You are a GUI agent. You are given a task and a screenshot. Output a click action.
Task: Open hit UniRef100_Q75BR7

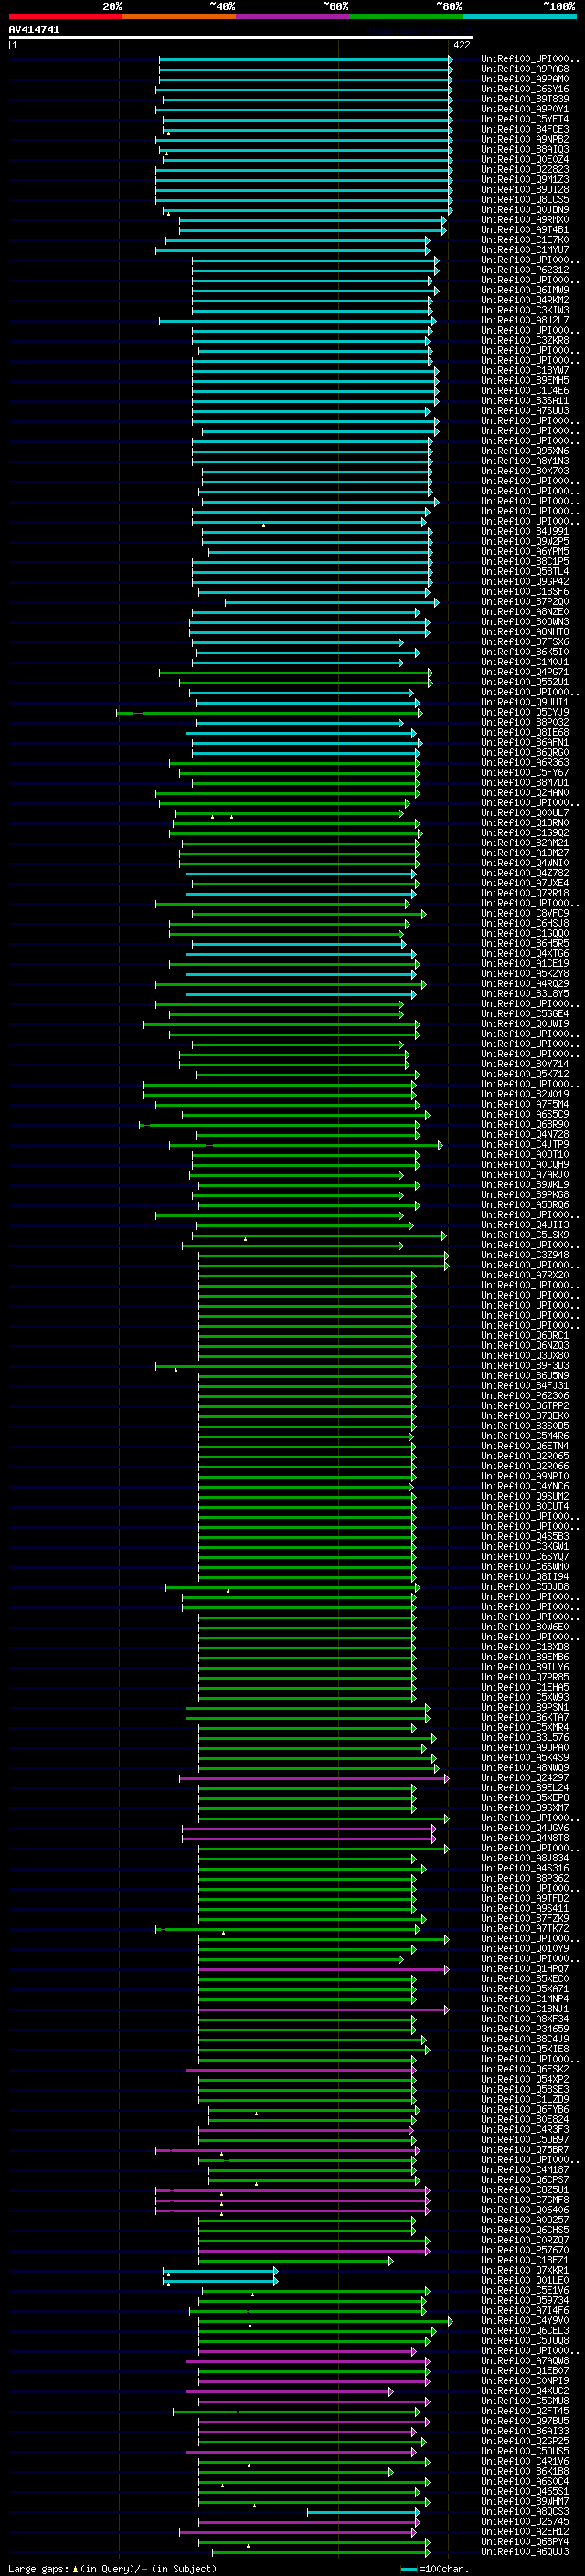pyautogui.click(x=525, y=2151)
